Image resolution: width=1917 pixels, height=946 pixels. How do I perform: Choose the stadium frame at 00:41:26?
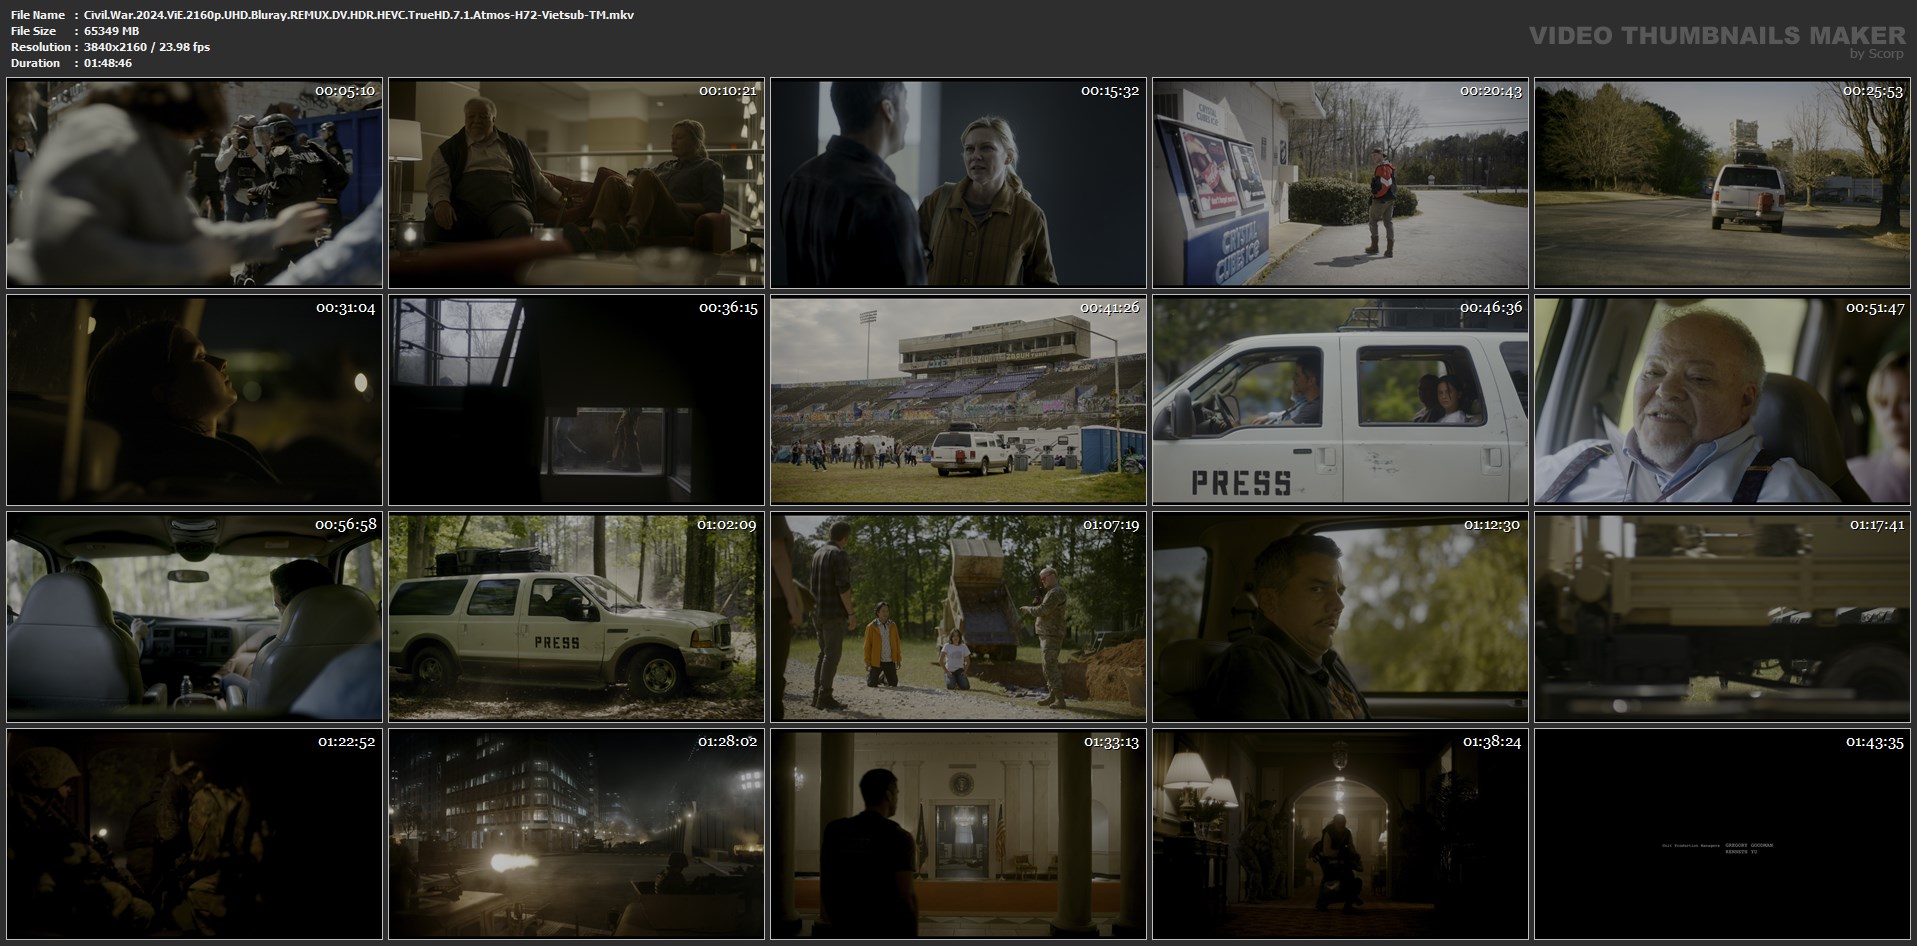[x=958, y=400]
